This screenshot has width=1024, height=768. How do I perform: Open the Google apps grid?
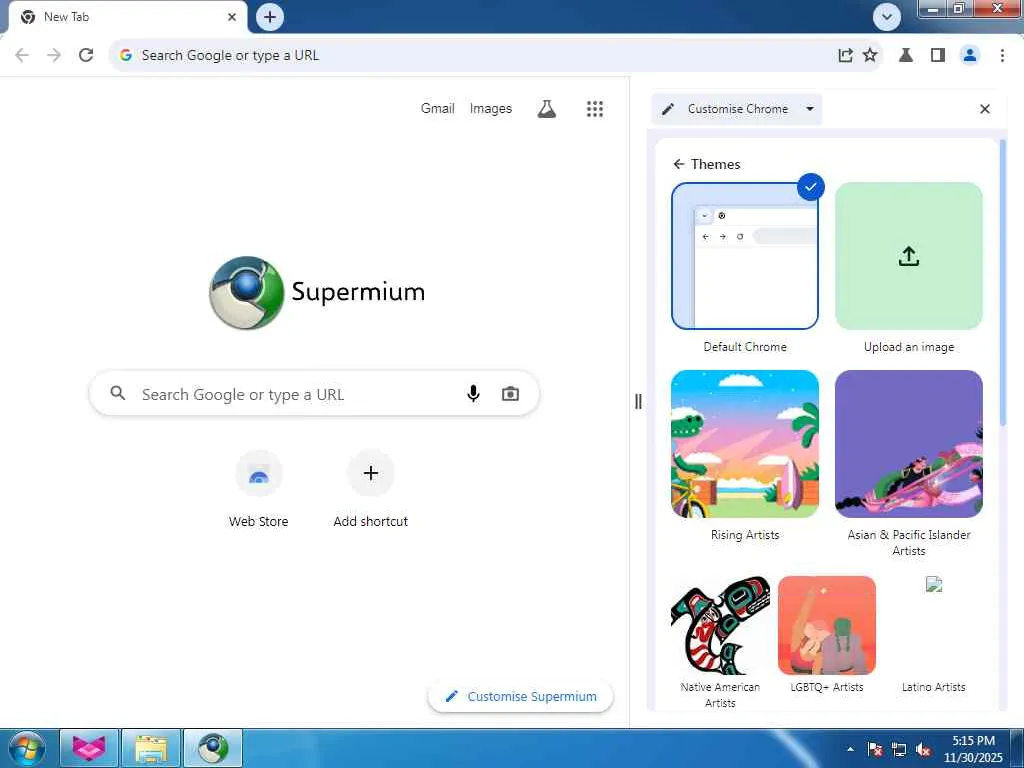595,109
